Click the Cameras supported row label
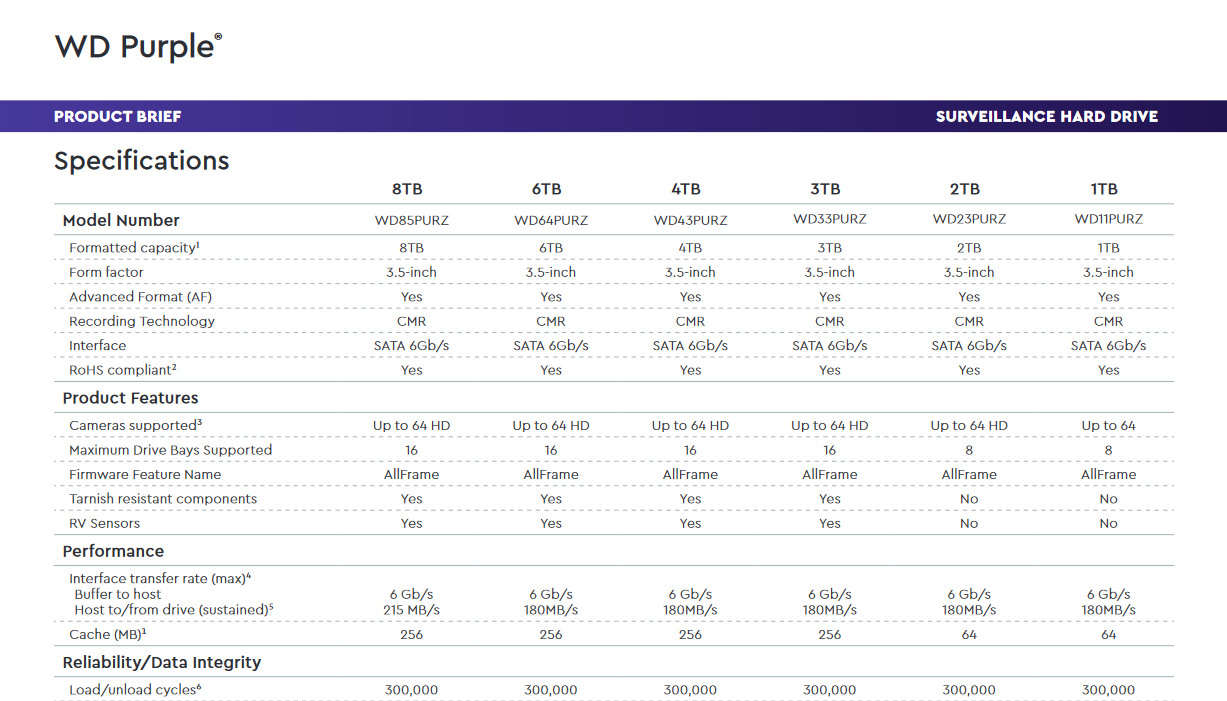This screenshot has width=1227, height=701. [136, 425]
